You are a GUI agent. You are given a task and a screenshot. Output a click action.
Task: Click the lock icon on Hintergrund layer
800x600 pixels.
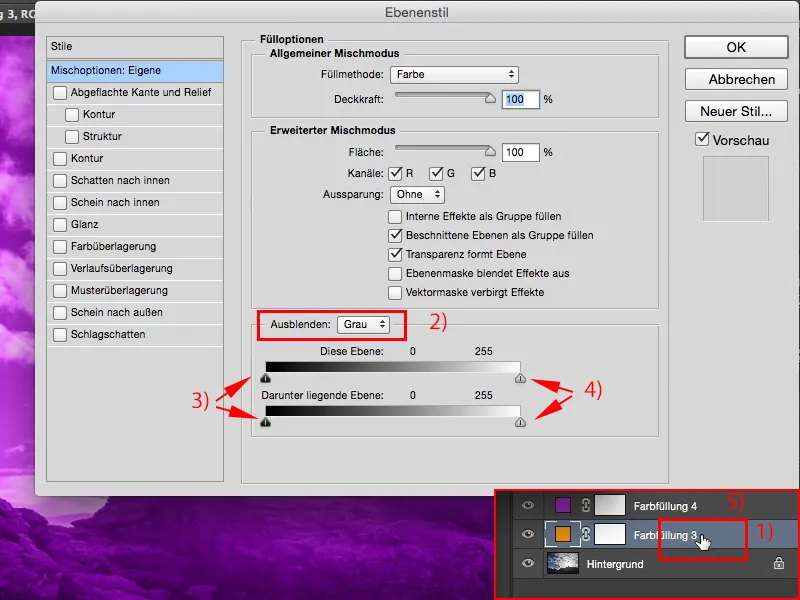[x=778, y=563]
